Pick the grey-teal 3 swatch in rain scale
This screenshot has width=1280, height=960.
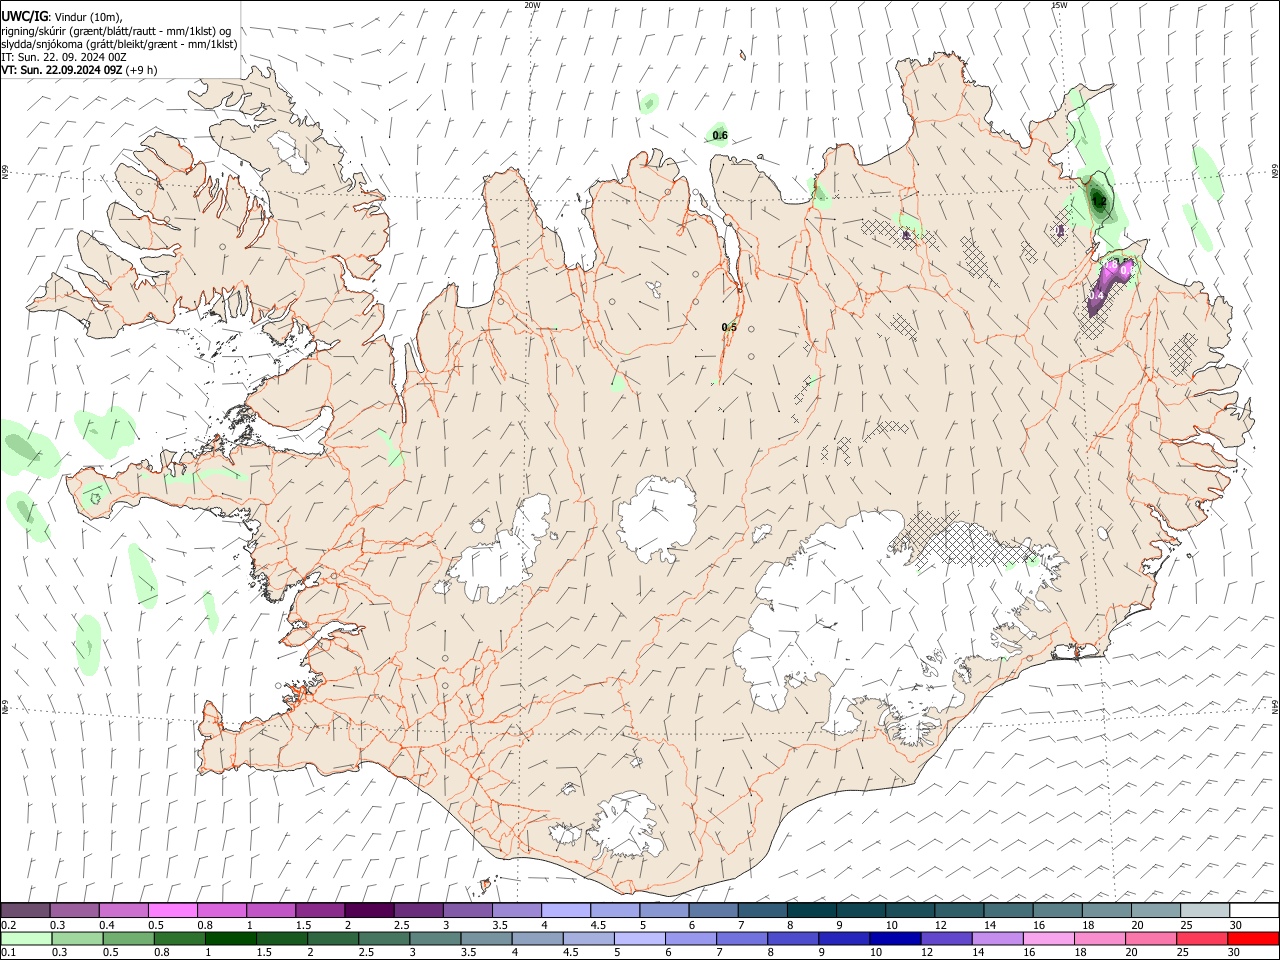pyautogui.click(x=435, y=938)
